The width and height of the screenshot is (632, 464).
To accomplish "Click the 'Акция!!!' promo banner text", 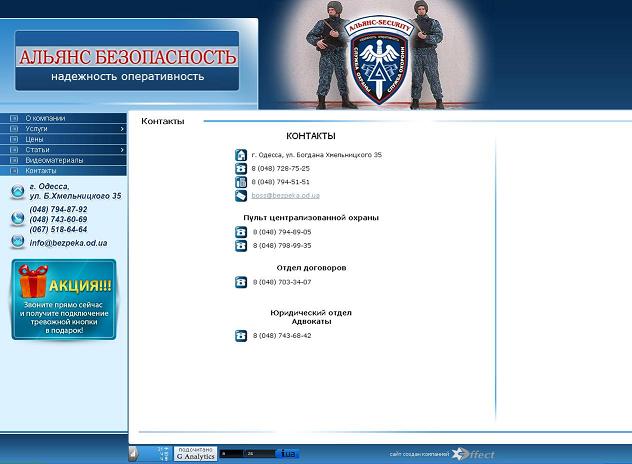I will tap(80, 285).
